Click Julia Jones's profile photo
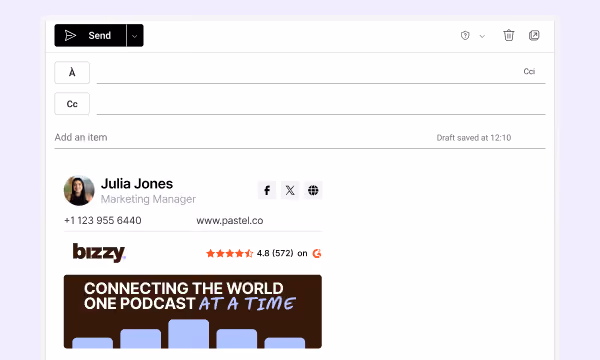This screenshot has height=360, width=600. pyautogui.click(x=79, y=191)
